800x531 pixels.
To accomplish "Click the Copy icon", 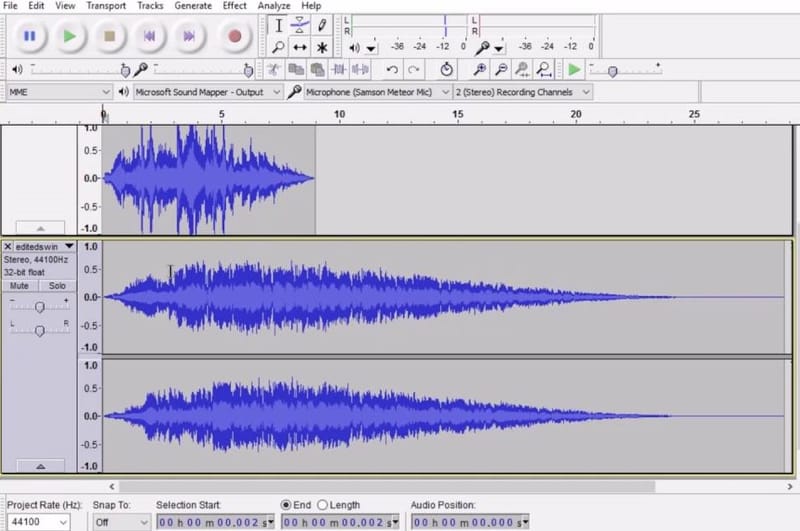I will (296, 69).
